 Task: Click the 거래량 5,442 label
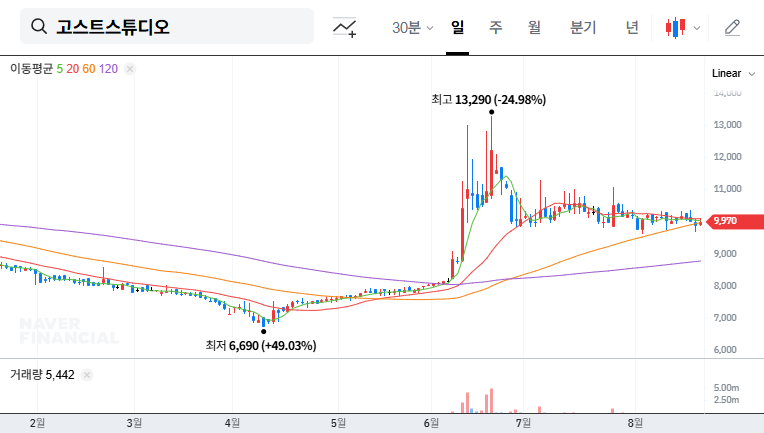pos(42,375)
